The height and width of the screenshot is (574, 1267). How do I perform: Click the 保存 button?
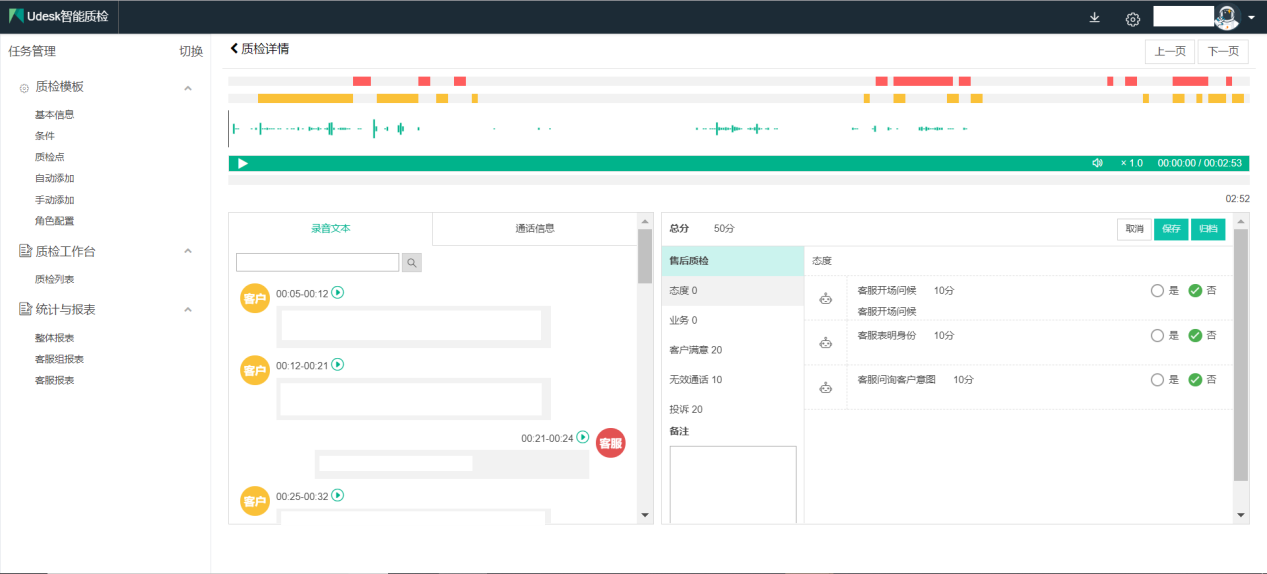tap(1171, 229)
